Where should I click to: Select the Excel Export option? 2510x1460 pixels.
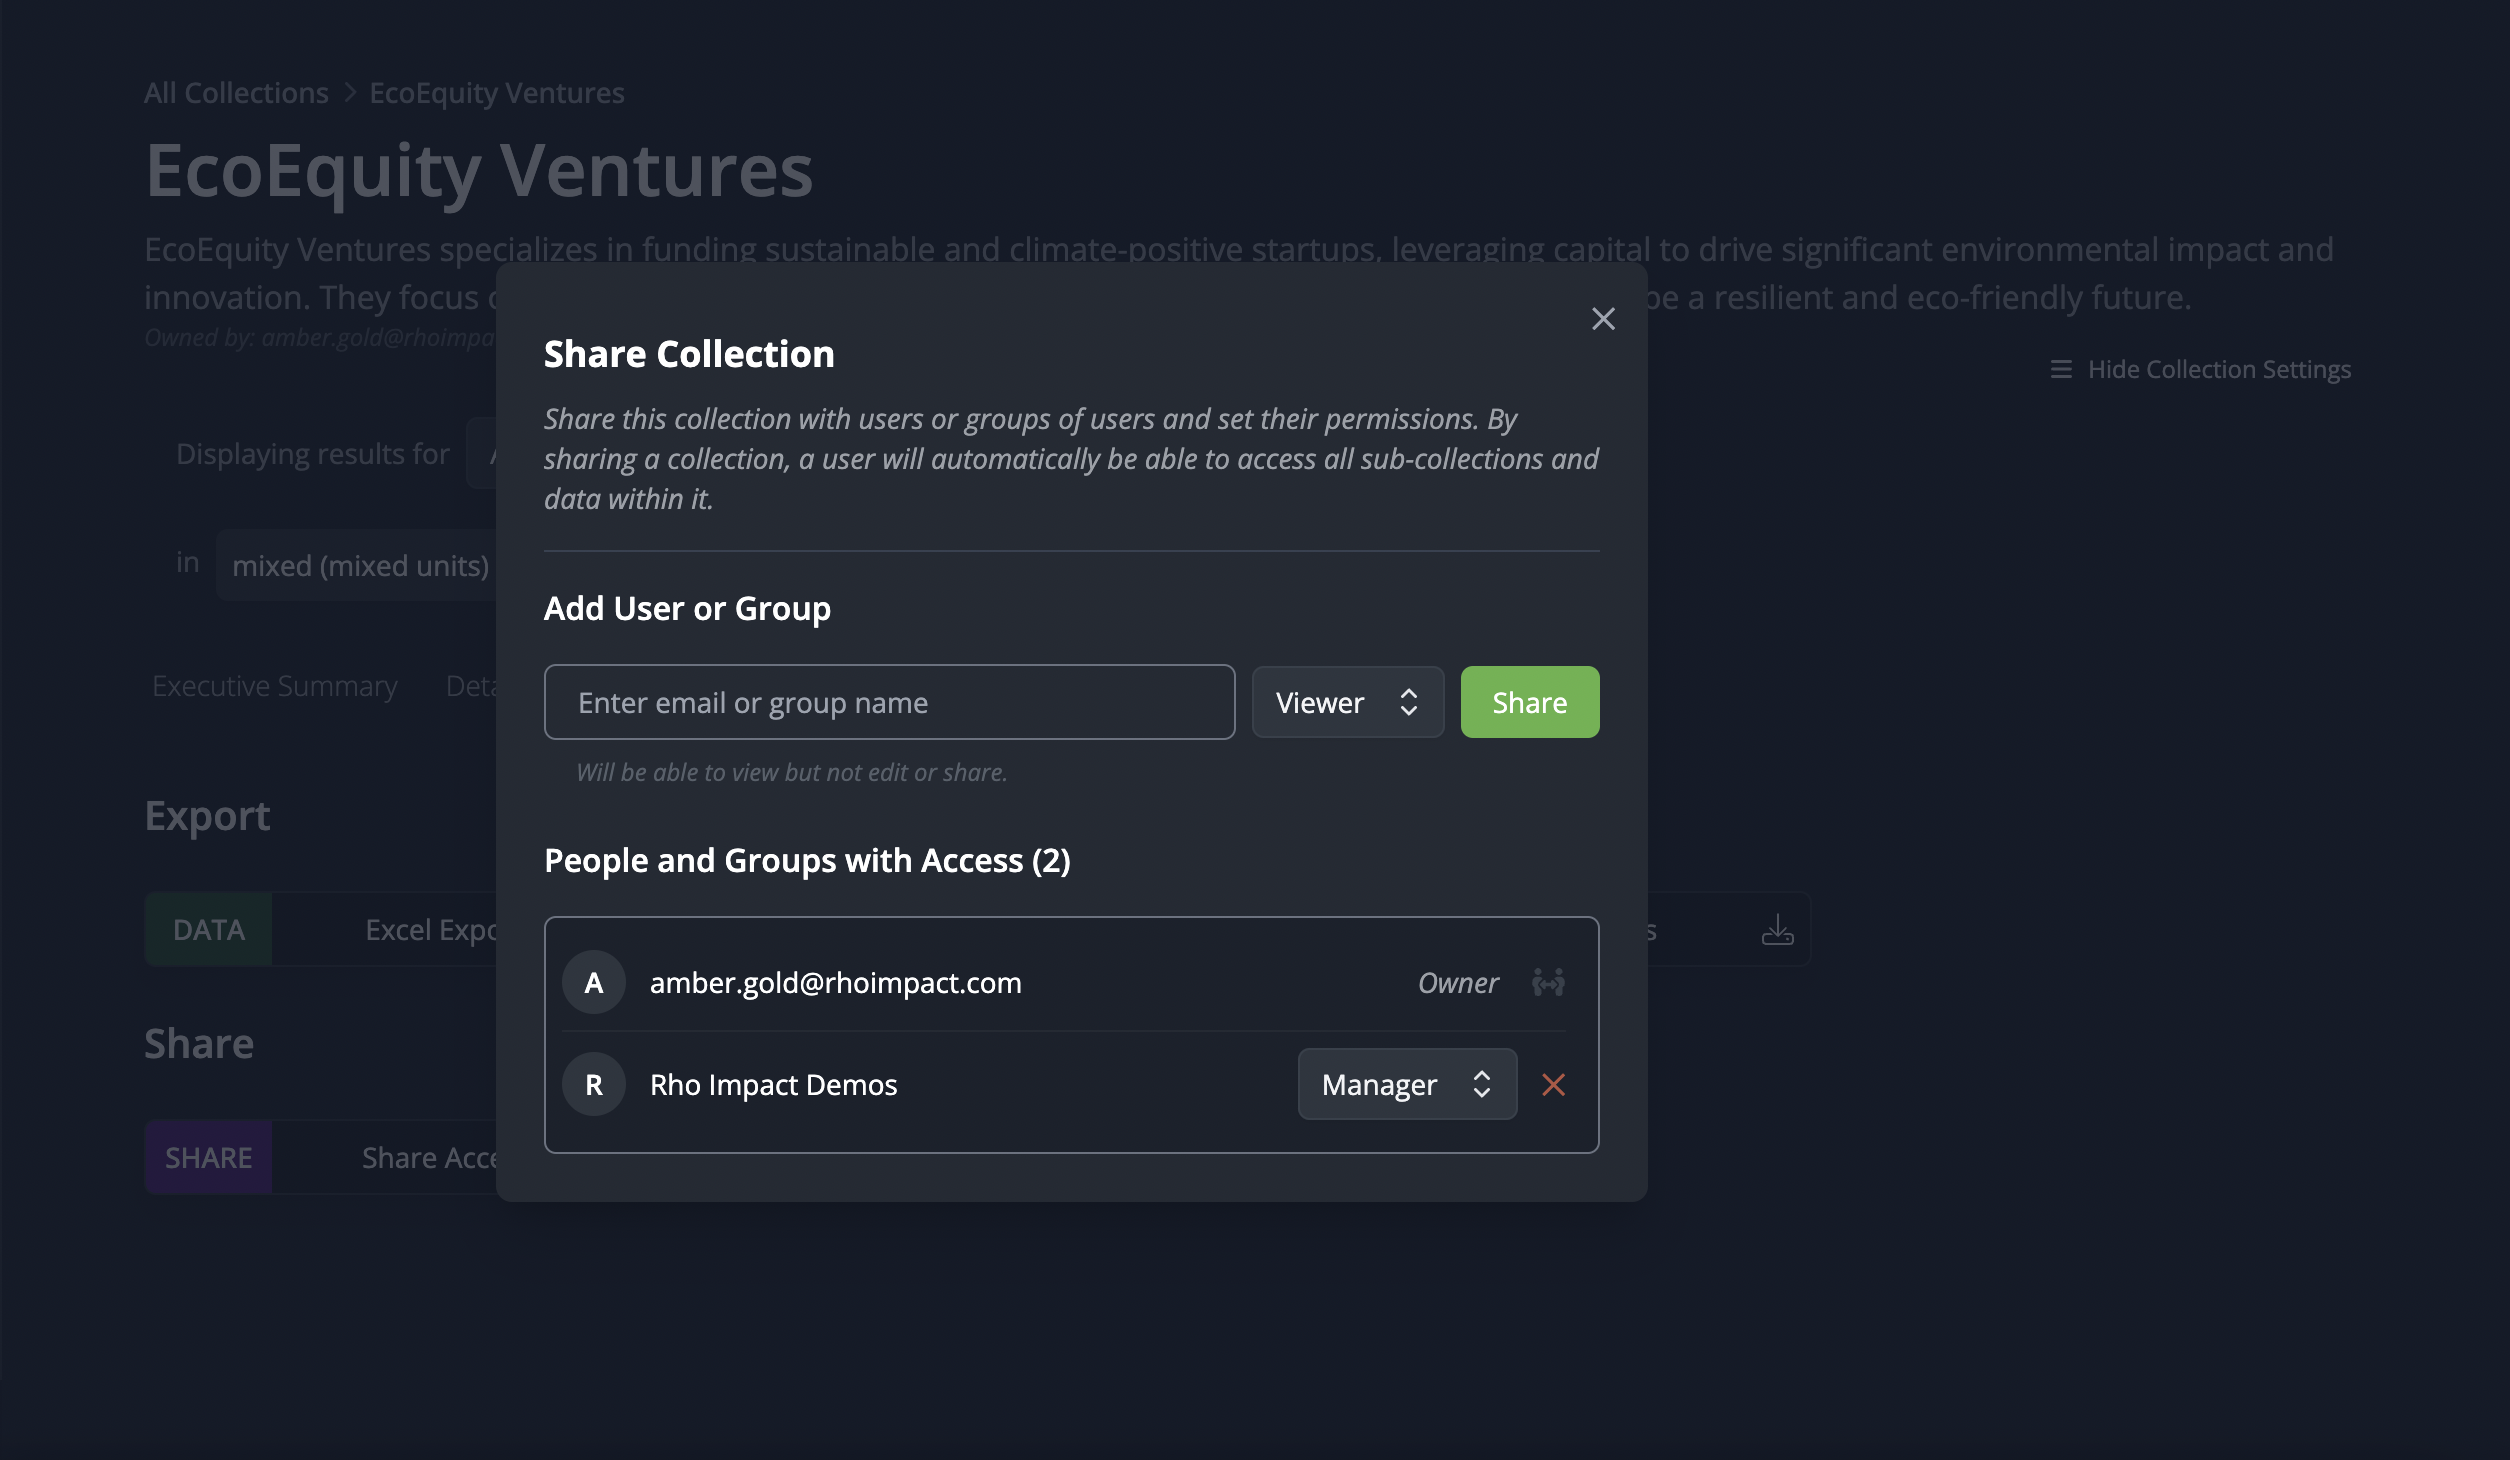pyautogui.click(x=431, y=930)
